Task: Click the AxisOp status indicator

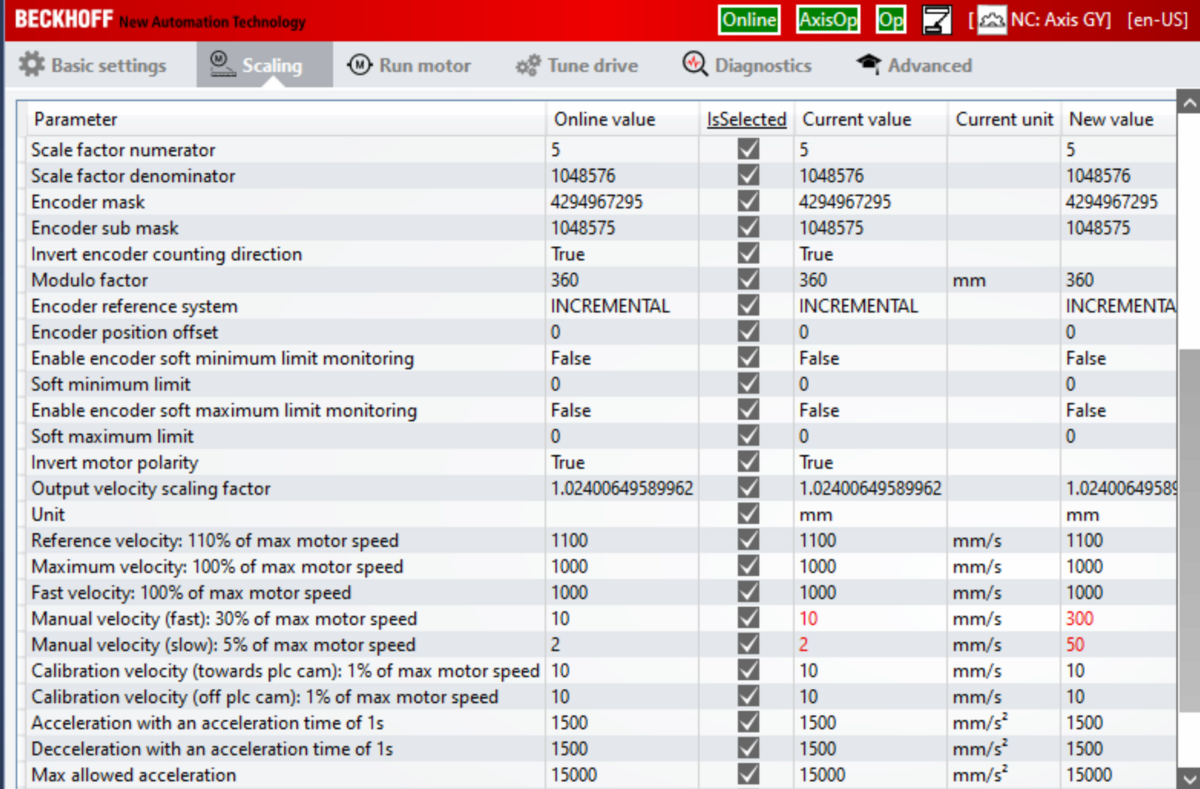Action: 828,20
